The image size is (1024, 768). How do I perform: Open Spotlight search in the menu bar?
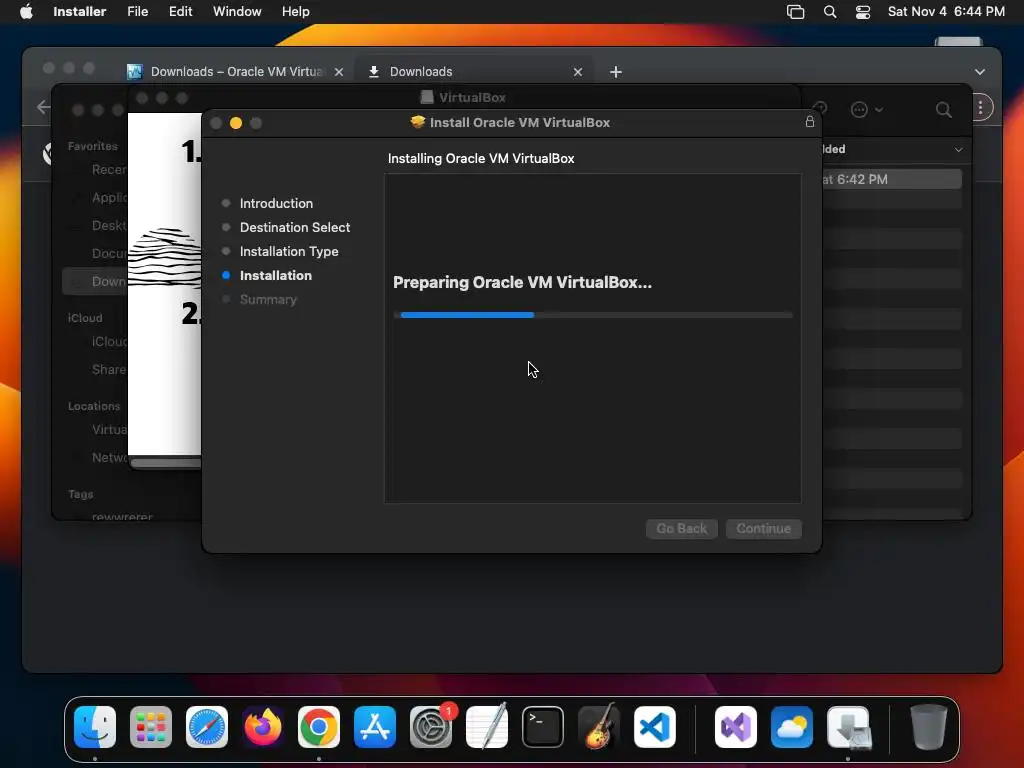830,12
